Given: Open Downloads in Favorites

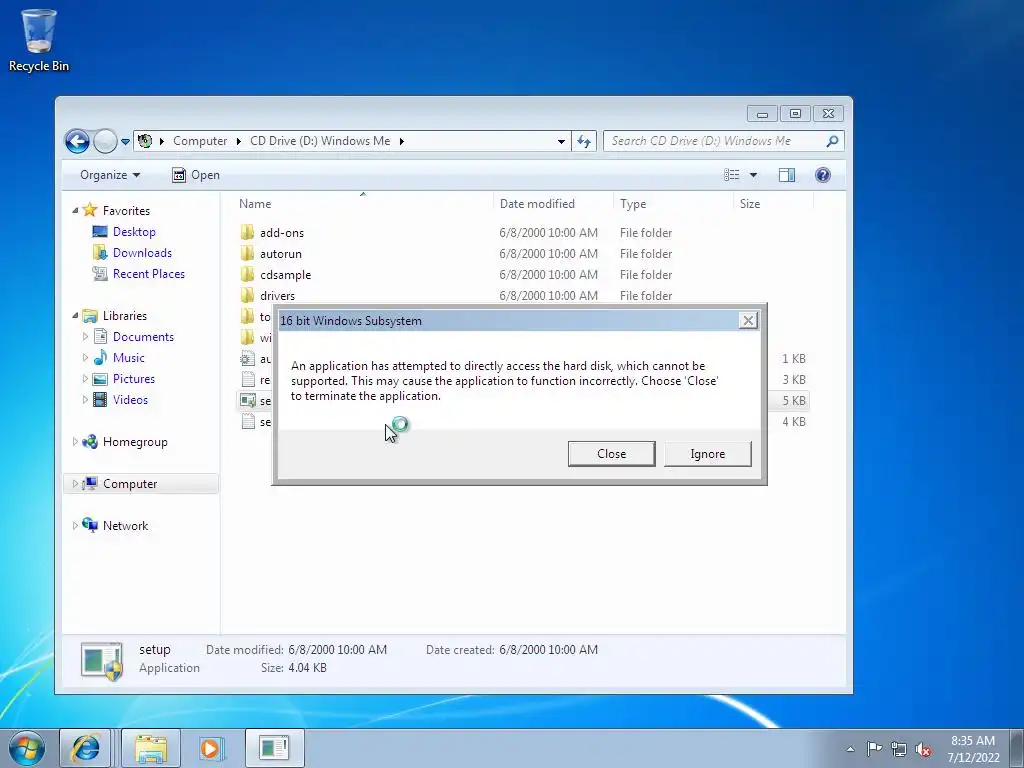Looking at the screenshot, I should tap(142, 253).
